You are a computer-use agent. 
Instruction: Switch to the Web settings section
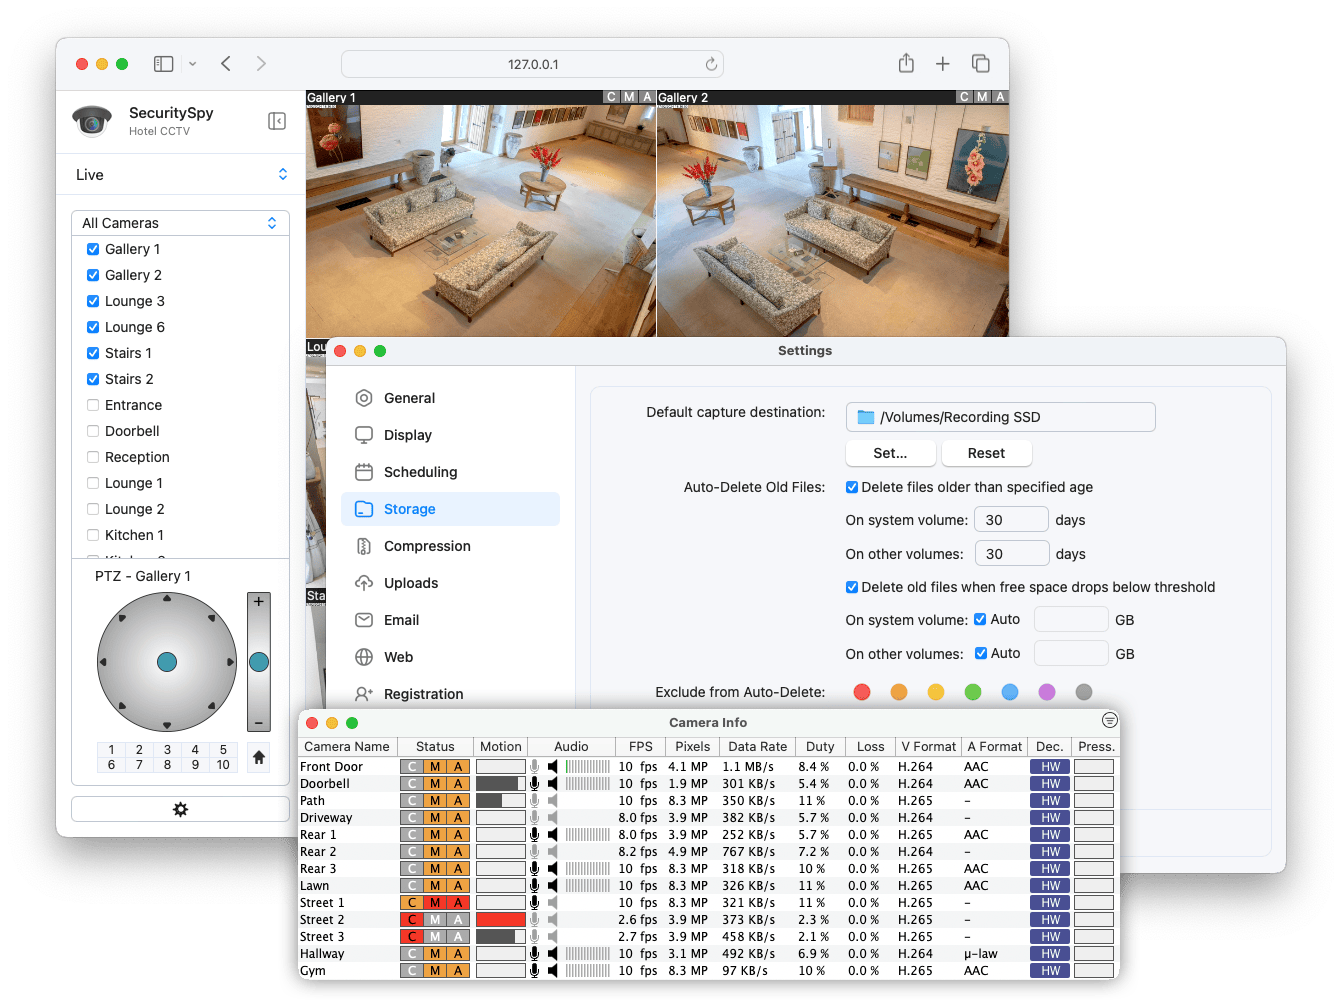click(x=364, y=656)
